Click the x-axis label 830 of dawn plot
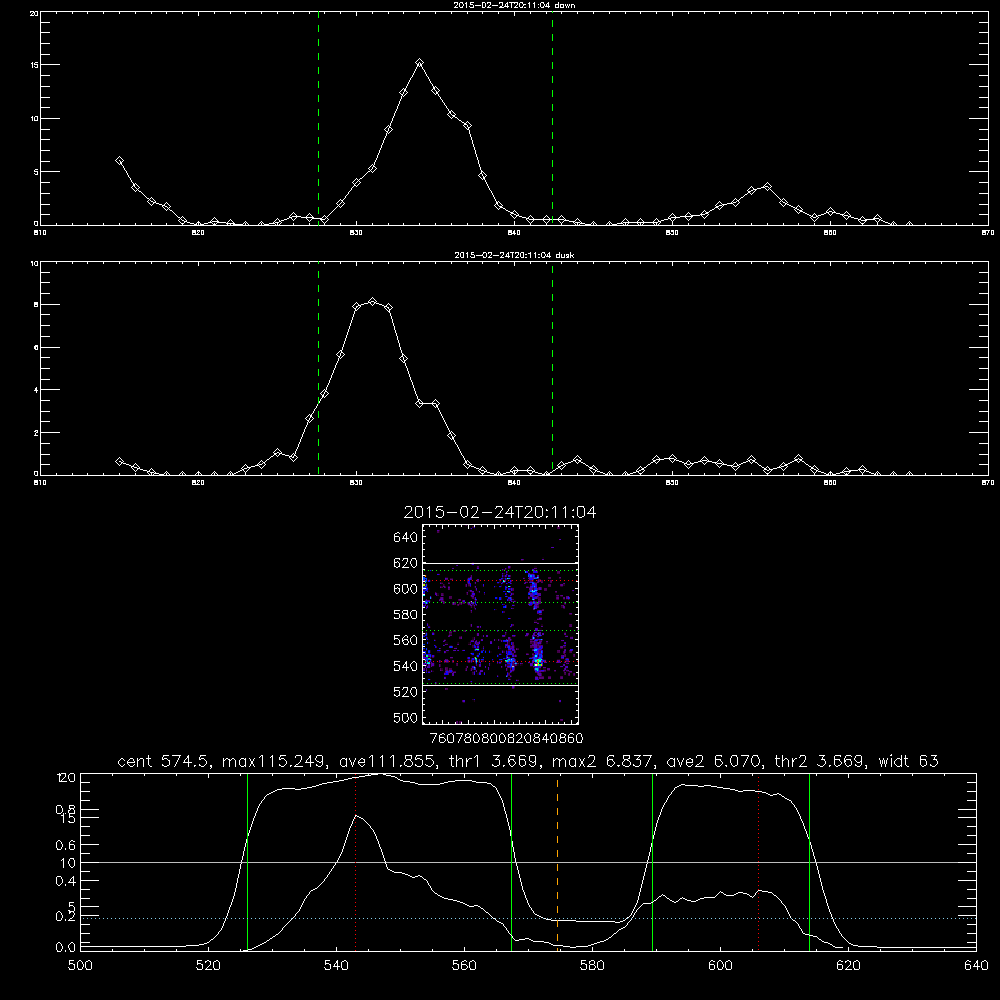This screenshot has width=1000, height=1000. point(356,233)
